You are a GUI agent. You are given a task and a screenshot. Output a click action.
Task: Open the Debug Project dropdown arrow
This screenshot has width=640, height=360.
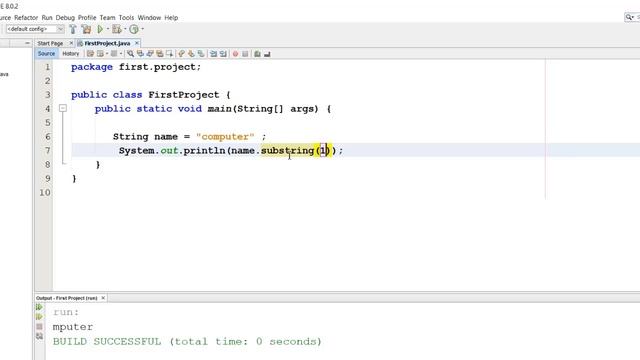125,29
